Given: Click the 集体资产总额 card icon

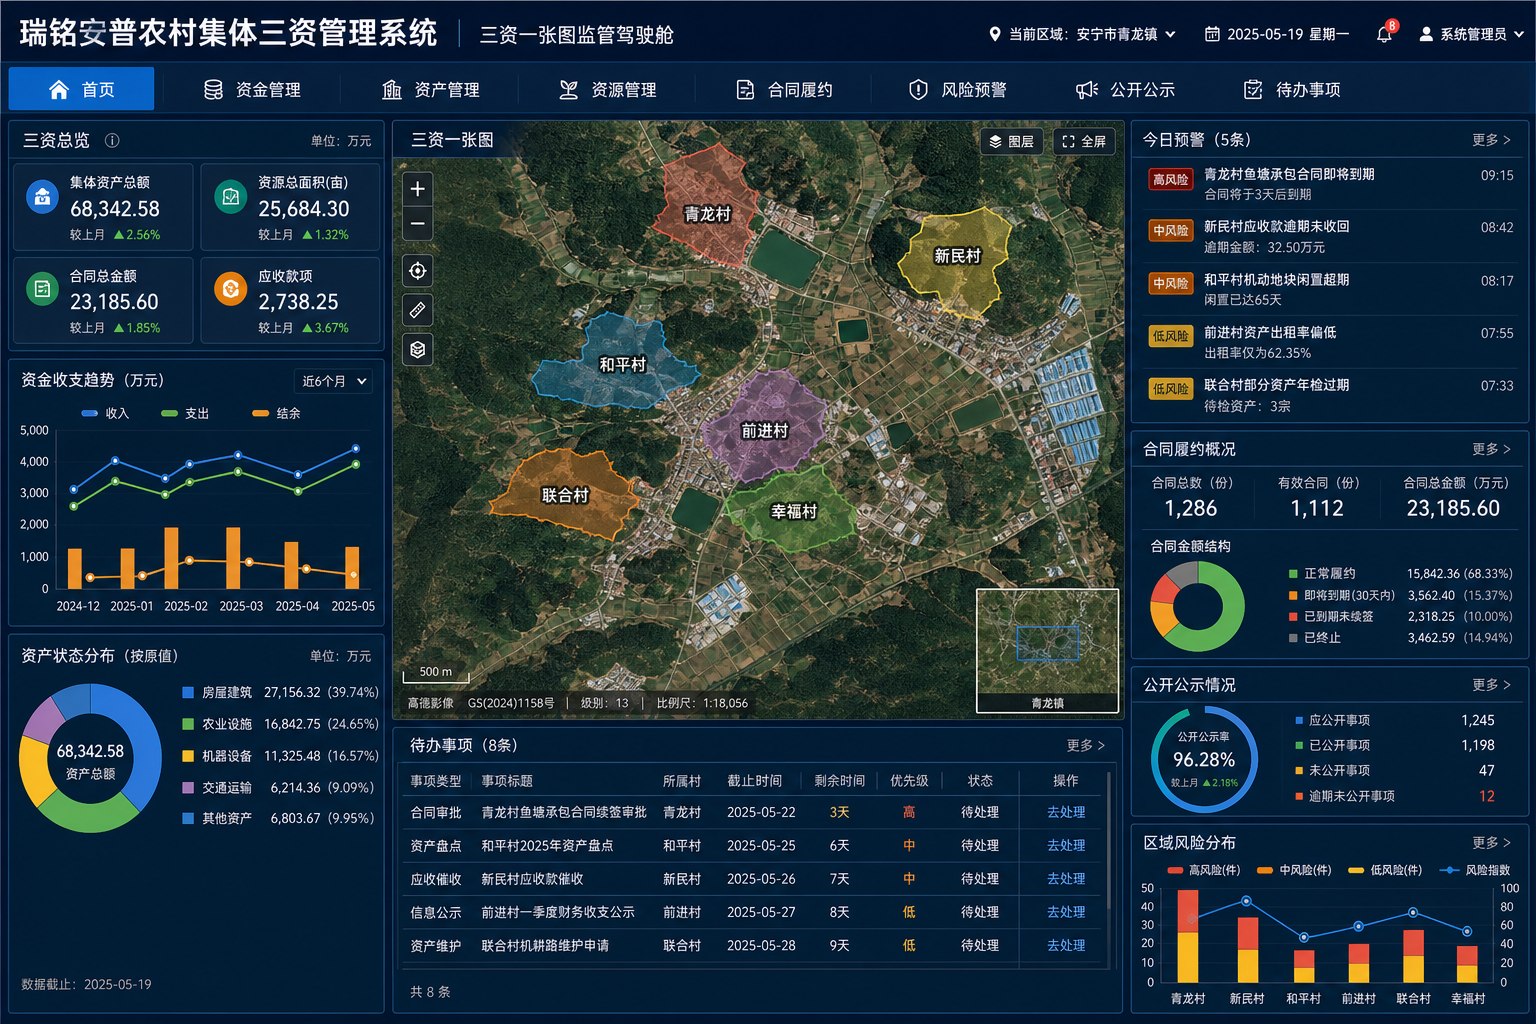Looking at the screenshot, I should 42,197.
